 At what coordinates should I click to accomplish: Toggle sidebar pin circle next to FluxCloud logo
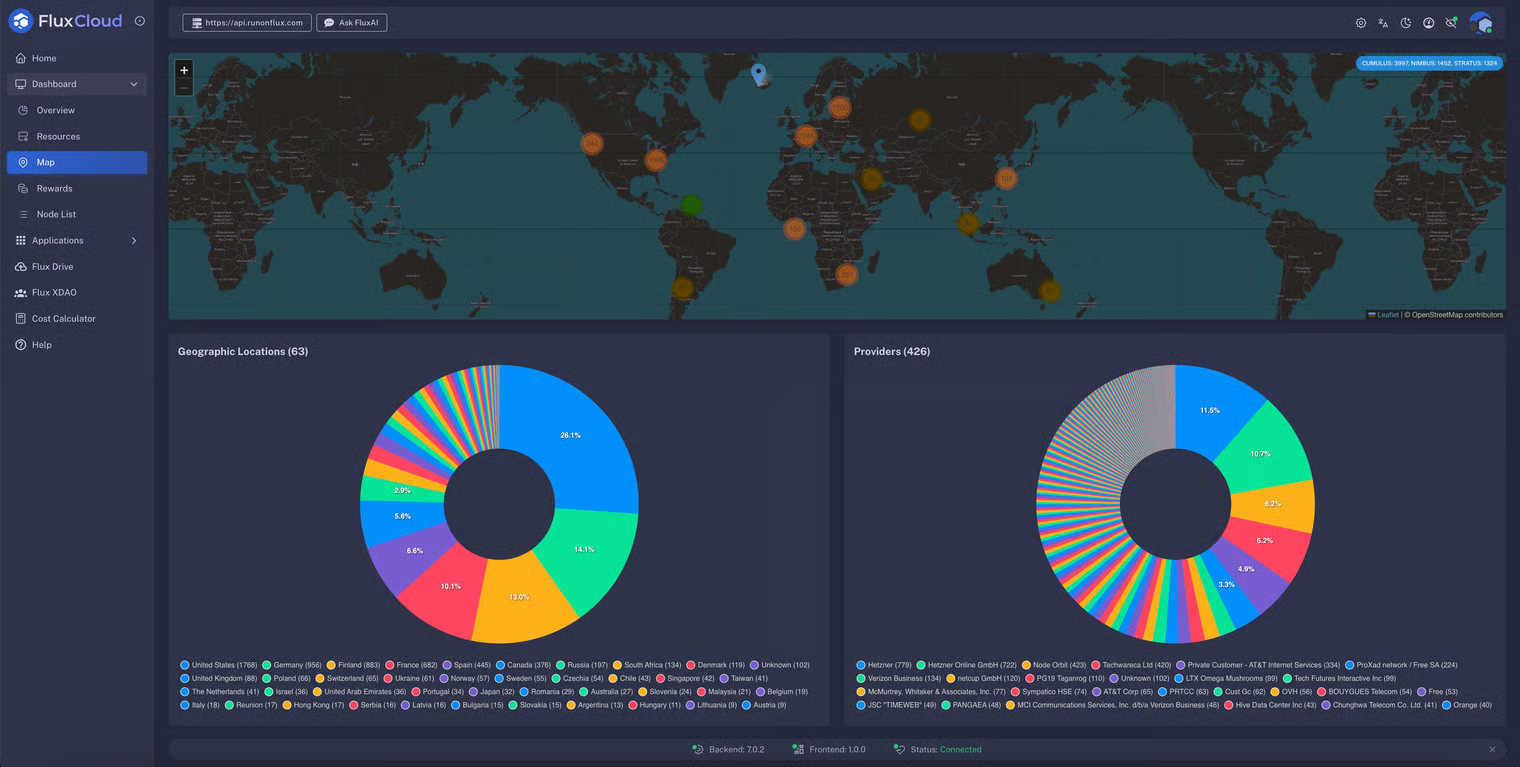139,21
